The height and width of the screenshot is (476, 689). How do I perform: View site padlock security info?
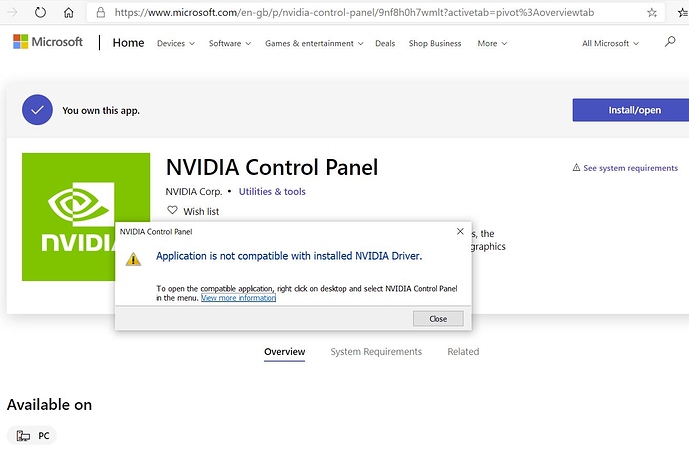pyautogui.click(x=101, y=12)
